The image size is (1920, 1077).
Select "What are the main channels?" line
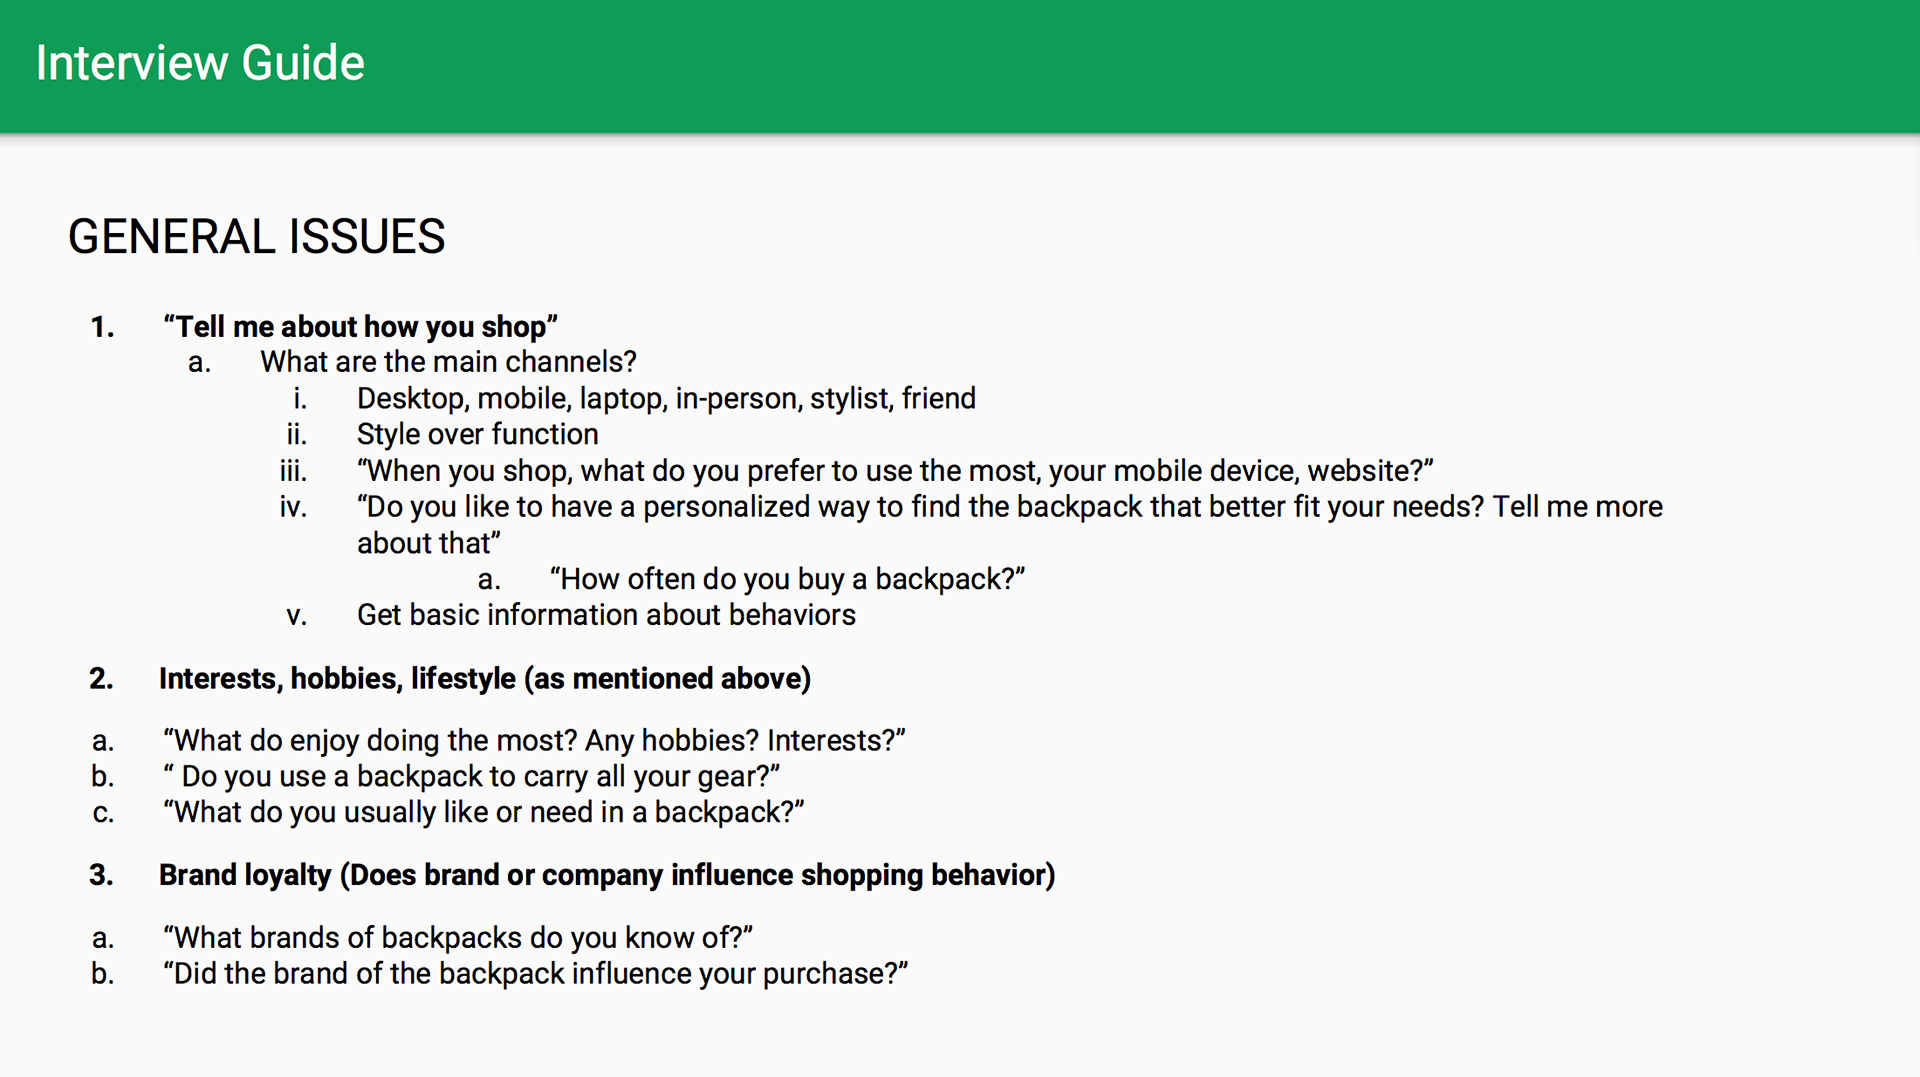[x=448, y=362]
